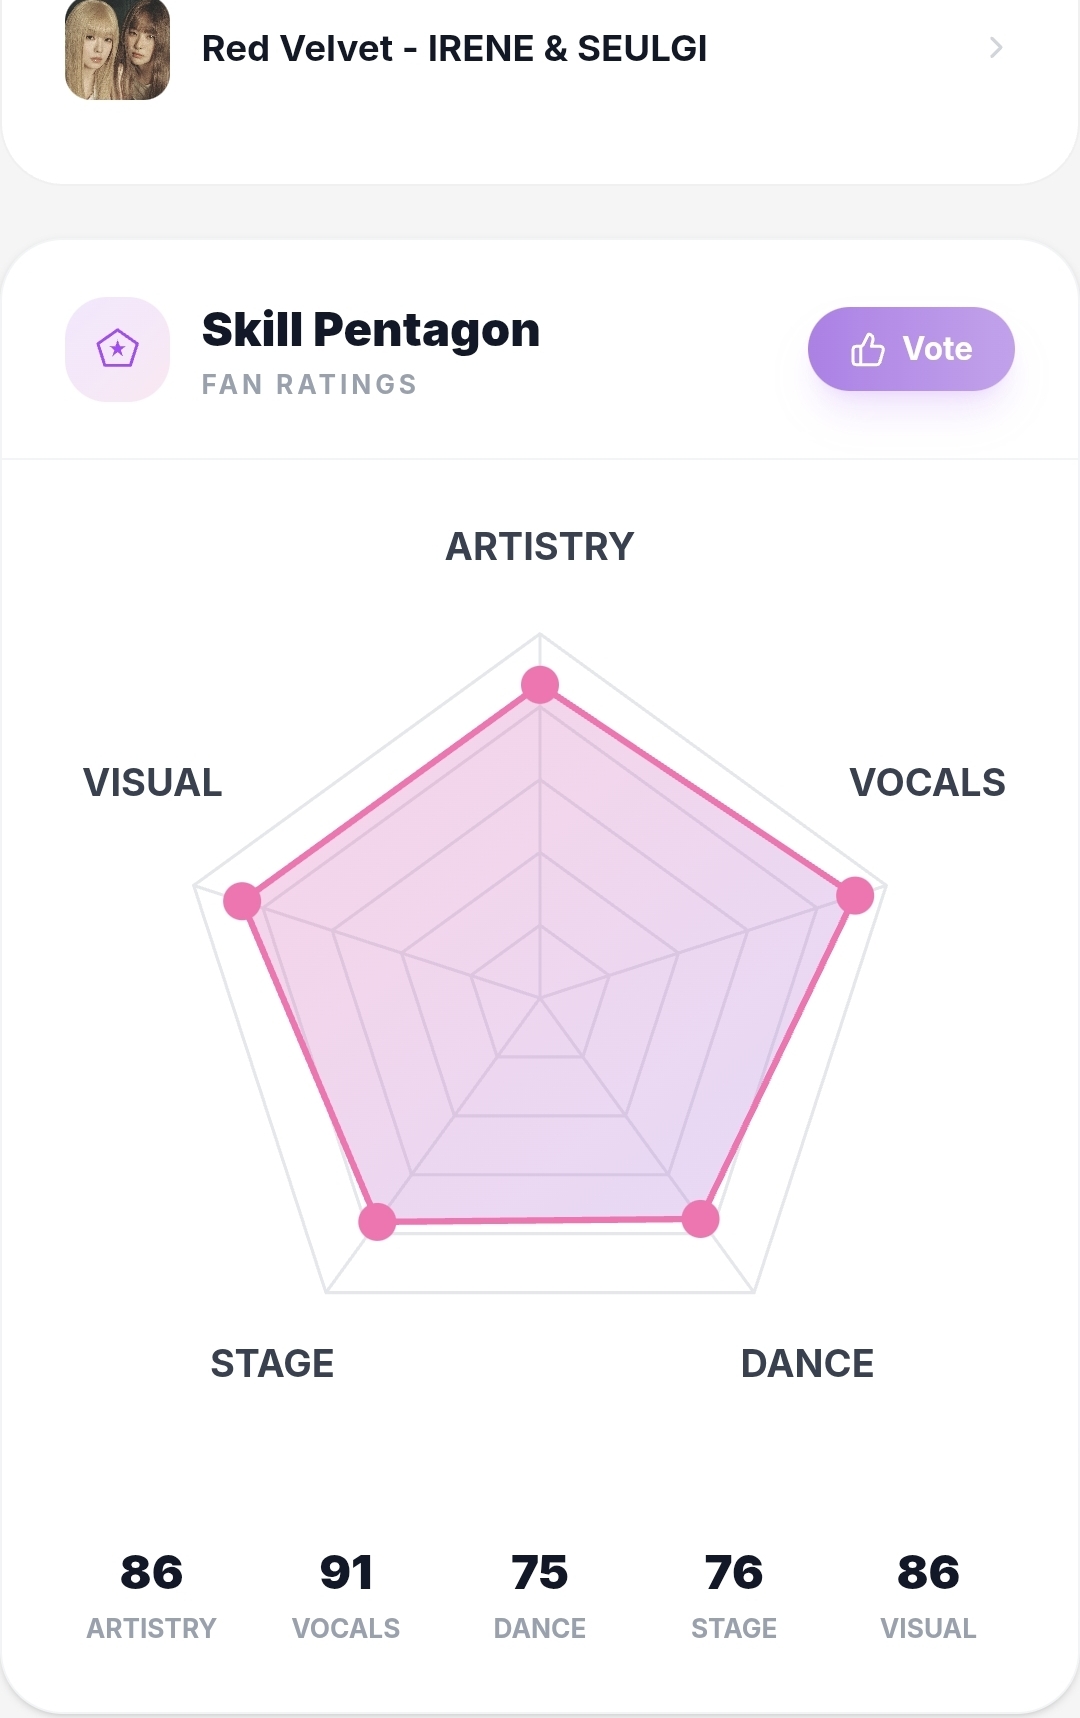Click the Visual data point on radar chart
Screen dimensions: 1080x1718
pos(242,901)
